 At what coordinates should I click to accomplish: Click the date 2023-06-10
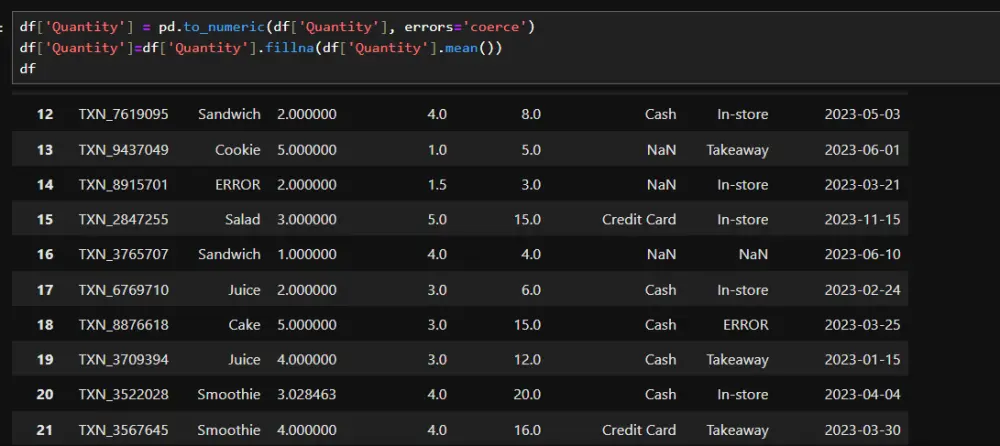[x=862, y=254]
